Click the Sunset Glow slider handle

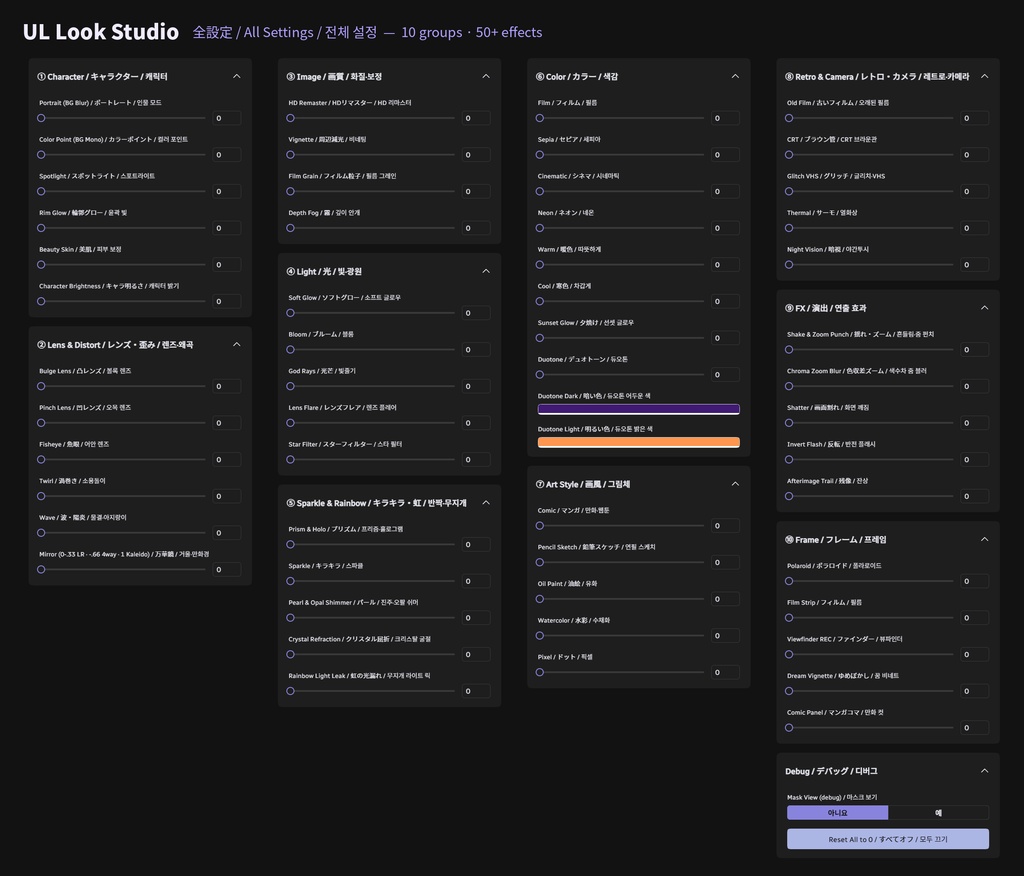tap(540, 338)
